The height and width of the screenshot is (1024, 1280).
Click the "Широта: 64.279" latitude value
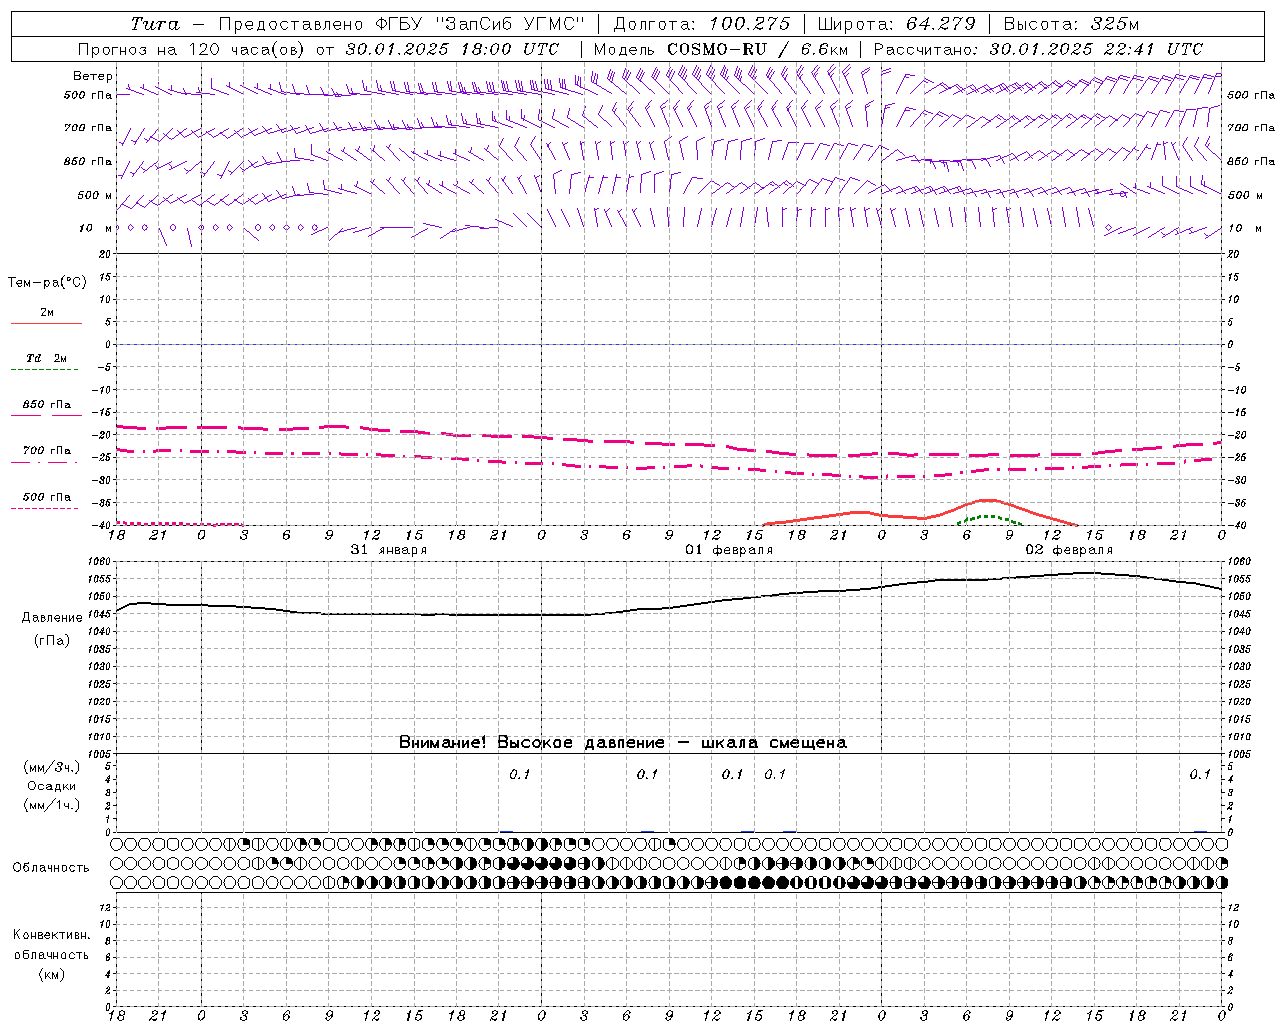[896, 24]
